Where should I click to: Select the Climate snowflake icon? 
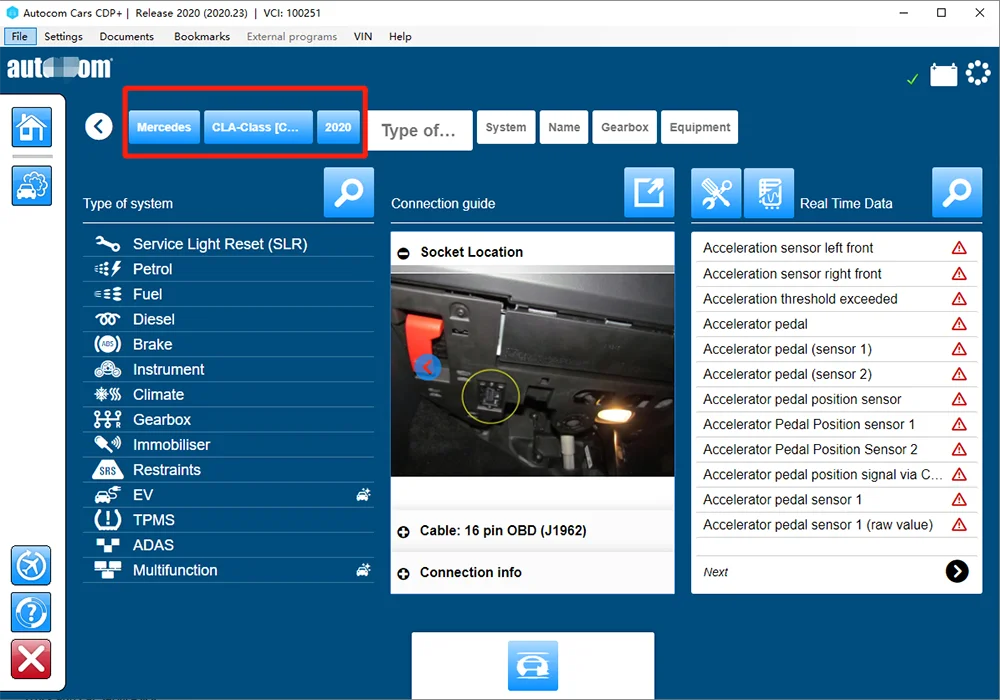(x=107, y=394)
